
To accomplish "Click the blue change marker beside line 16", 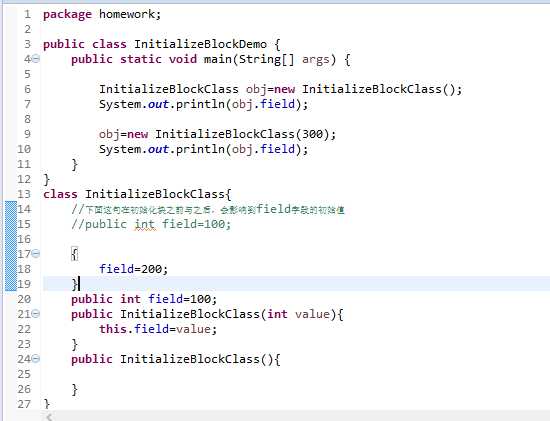I will [11, 239].
